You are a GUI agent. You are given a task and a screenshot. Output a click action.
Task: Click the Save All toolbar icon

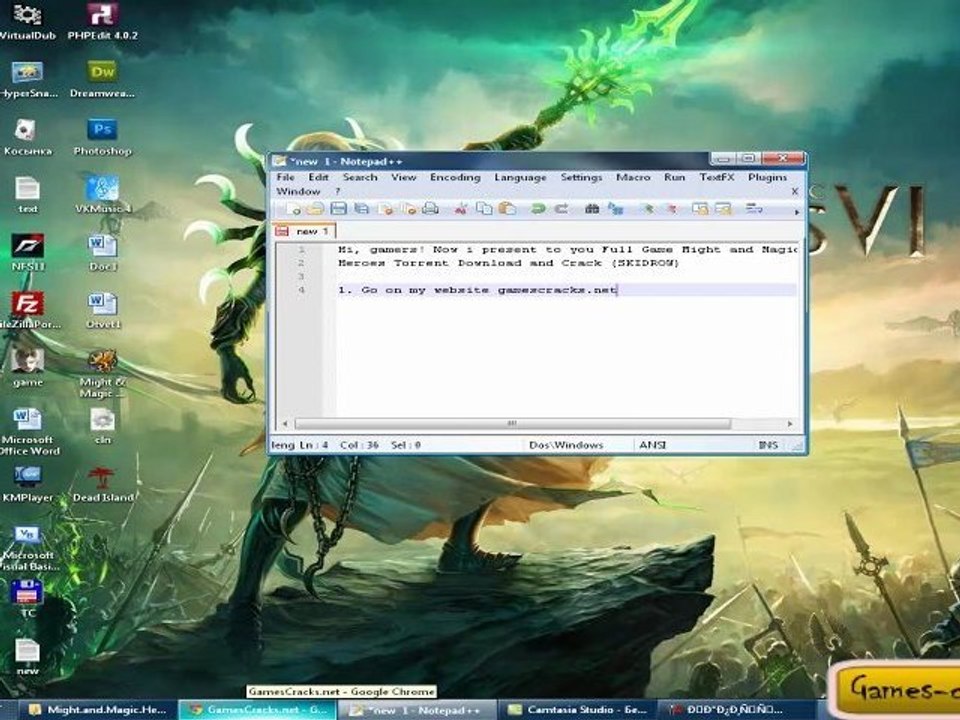click(x=362, y=209)
